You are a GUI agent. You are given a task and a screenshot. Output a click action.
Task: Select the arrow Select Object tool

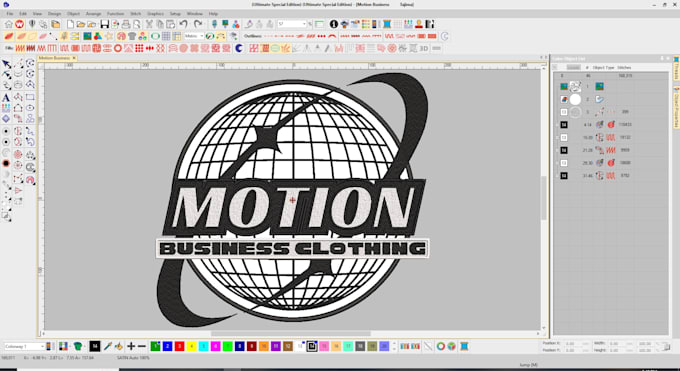click(6, 64)
